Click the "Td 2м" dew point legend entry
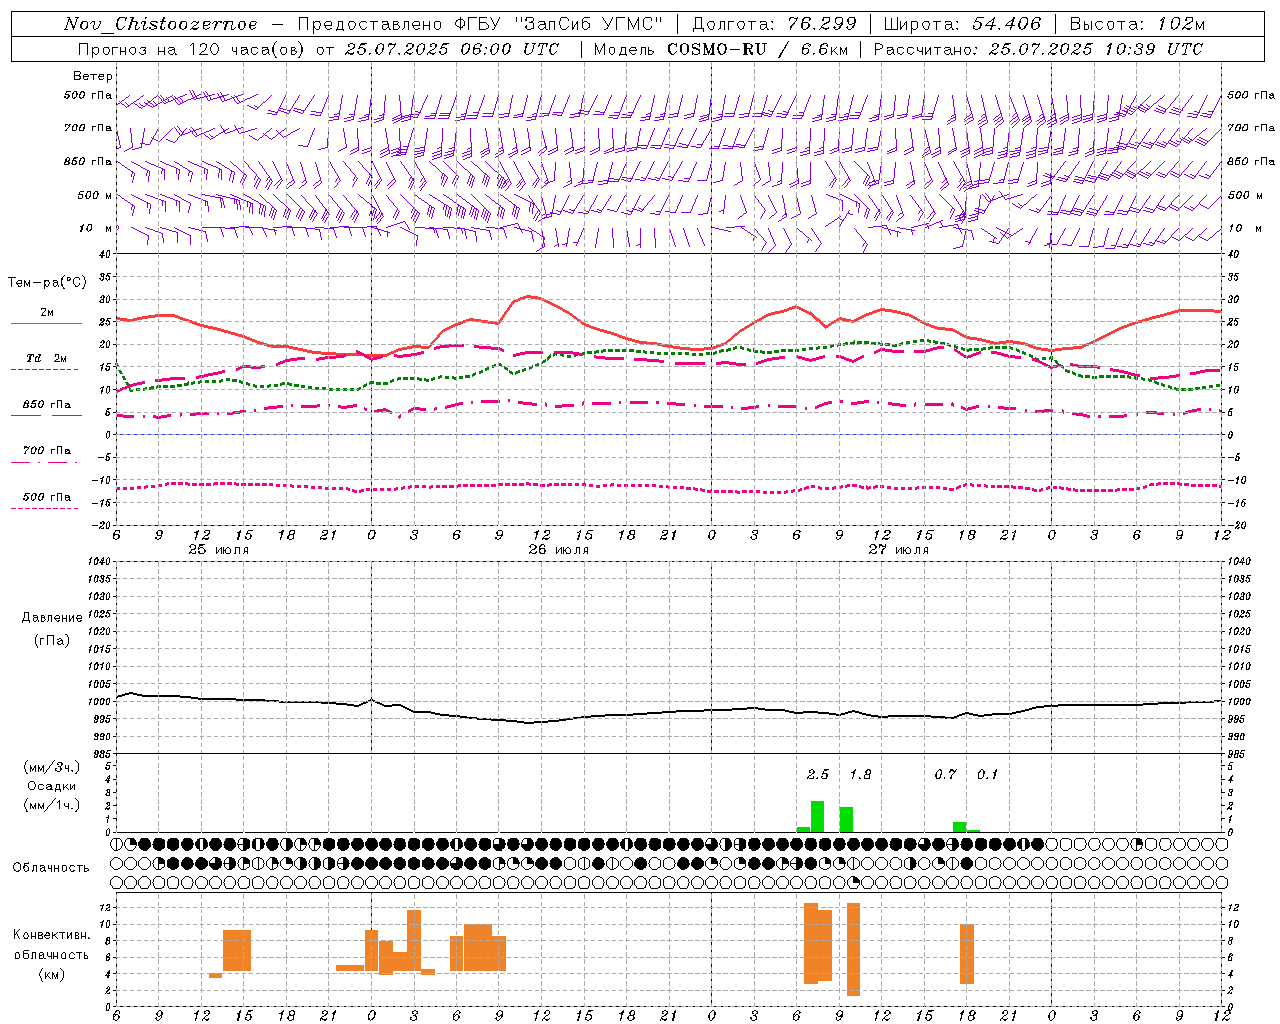This screenshot has width=1280, height=1024. pos(46,358)
